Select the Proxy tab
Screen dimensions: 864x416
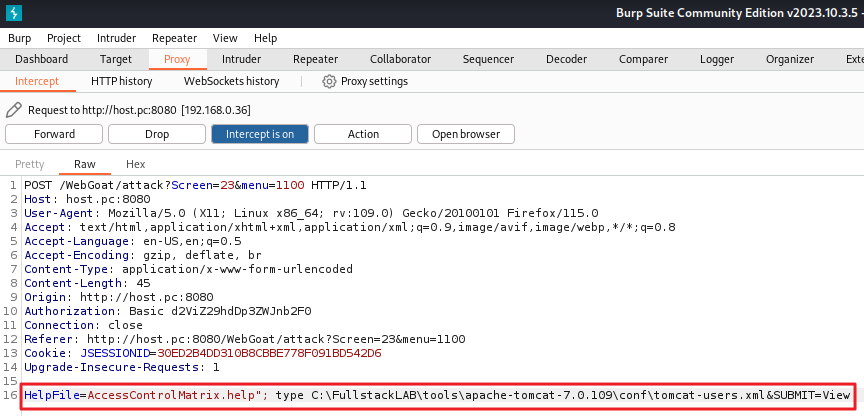(x=177, y=59)
